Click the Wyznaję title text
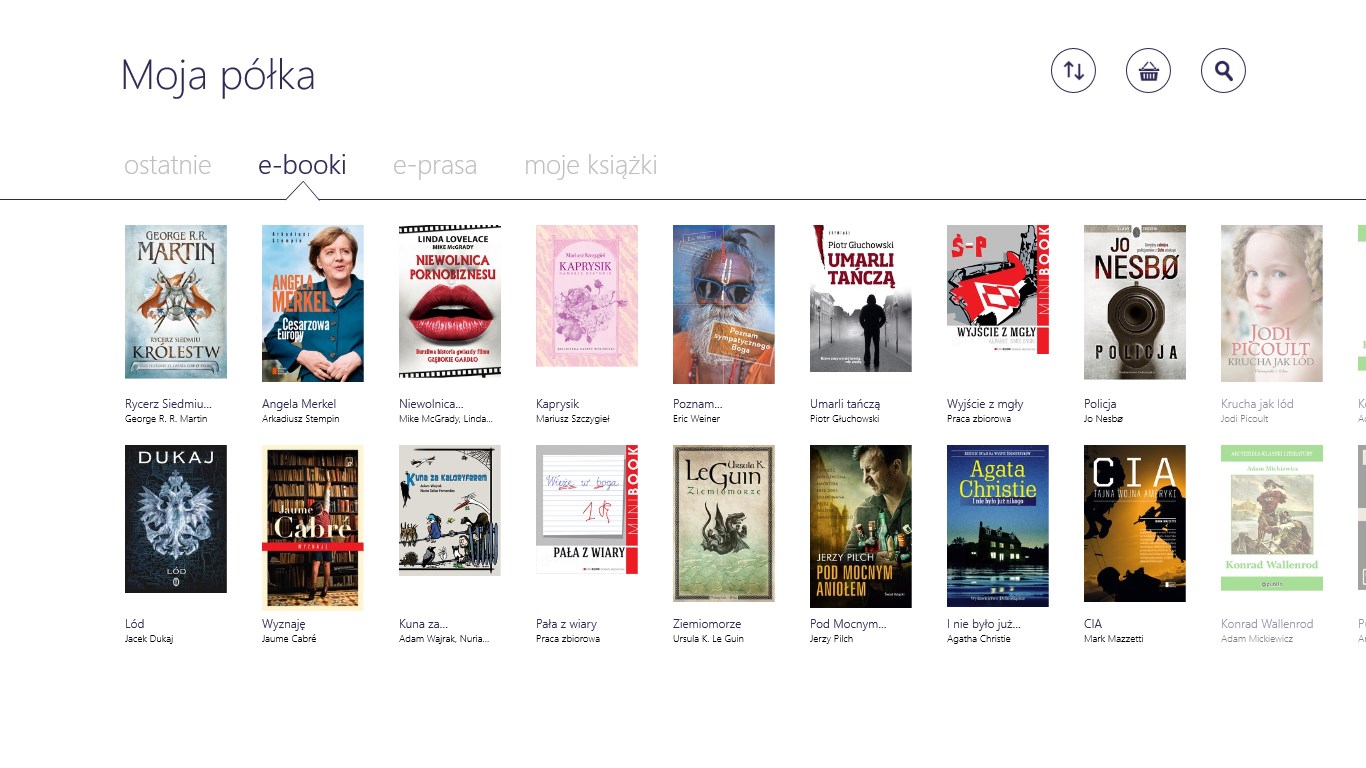Screen dimensions: 1366x768 [284, 624]
